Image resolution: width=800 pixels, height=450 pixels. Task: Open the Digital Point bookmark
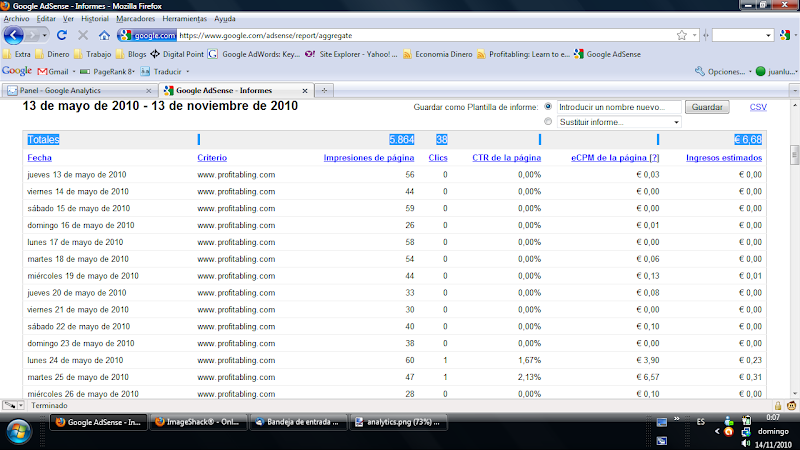coord(177,54)
